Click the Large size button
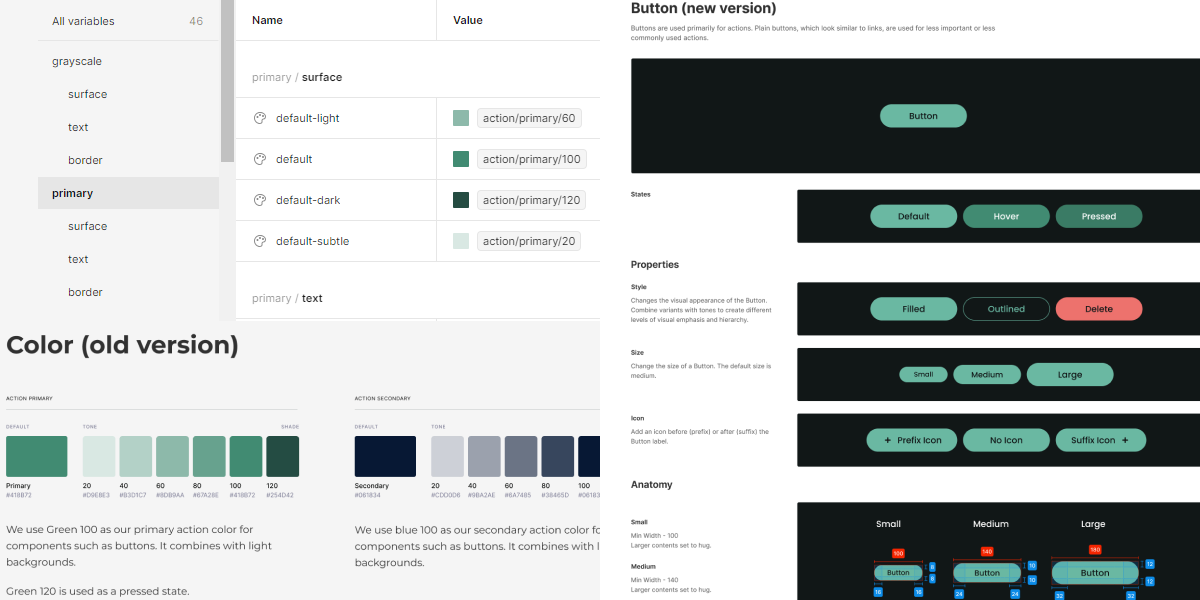1200x600 pixels. pos(1070,375)
